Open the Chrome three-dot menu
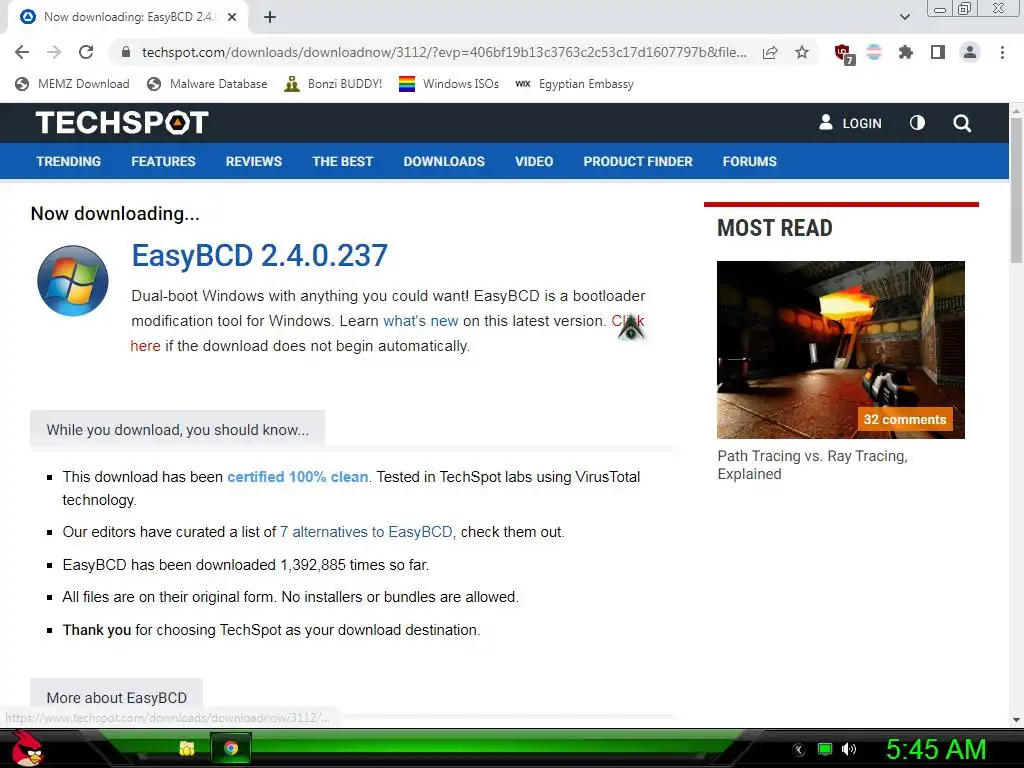Viewport: 1024px width, 768px height. [1002, 52]
